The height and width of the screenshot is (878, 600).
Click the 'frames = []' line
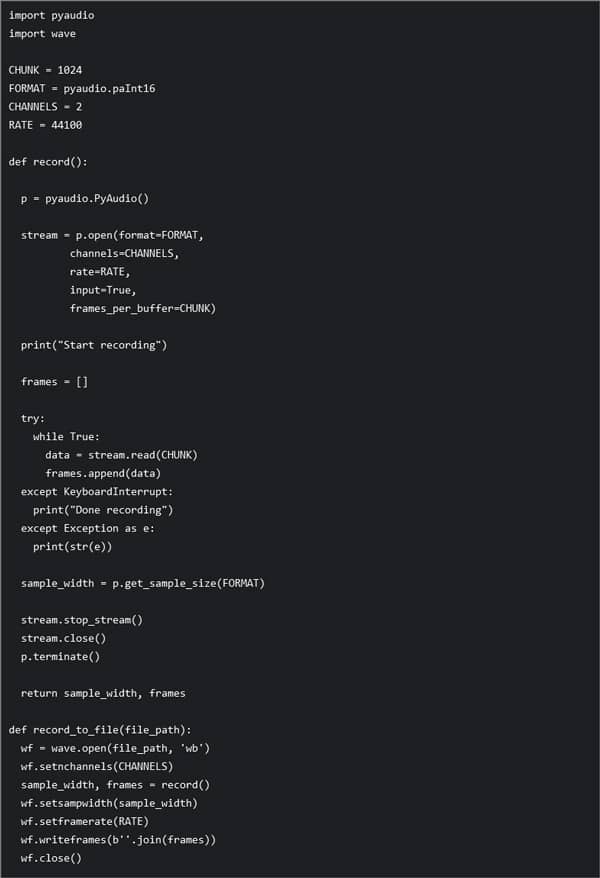(54, 381)
